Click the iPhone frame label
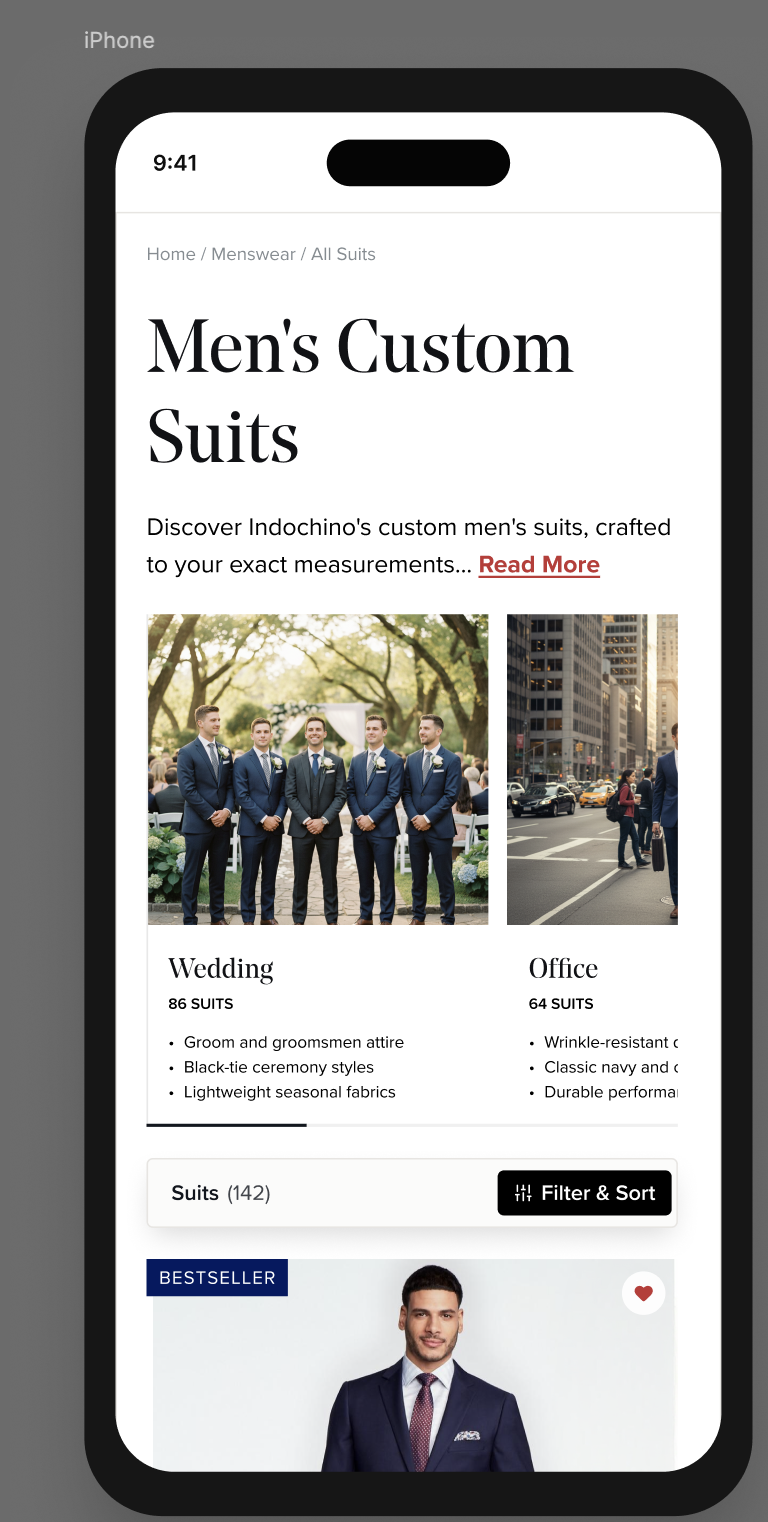 pos(119,41)
